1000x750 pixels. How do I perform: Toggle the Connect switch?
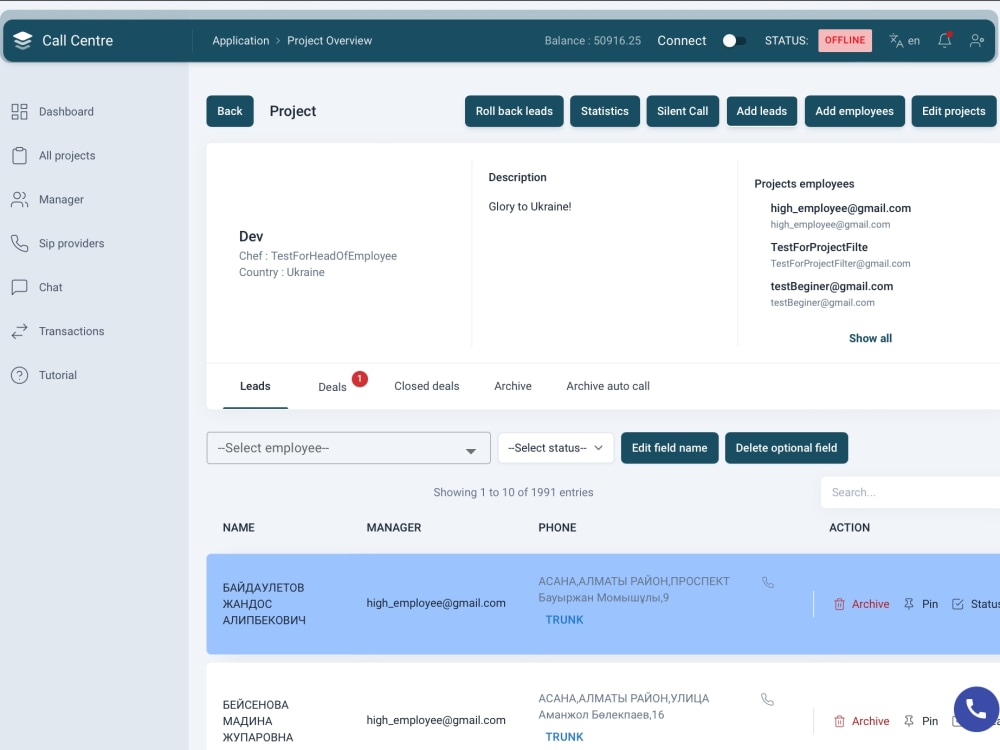733,41
